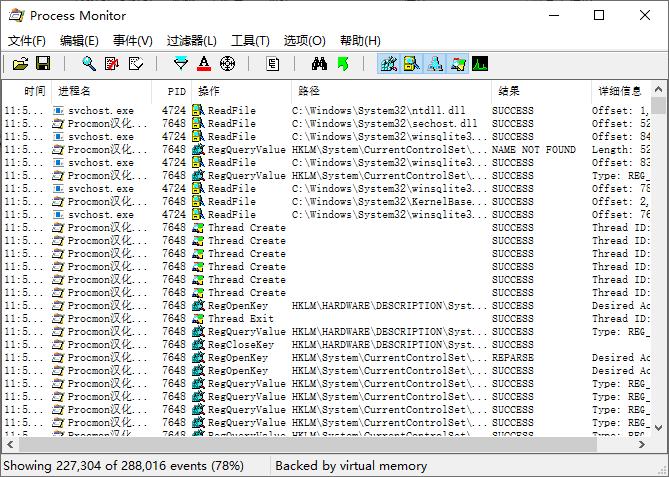Toggle show profiling events graph icon

pos(480,64)
